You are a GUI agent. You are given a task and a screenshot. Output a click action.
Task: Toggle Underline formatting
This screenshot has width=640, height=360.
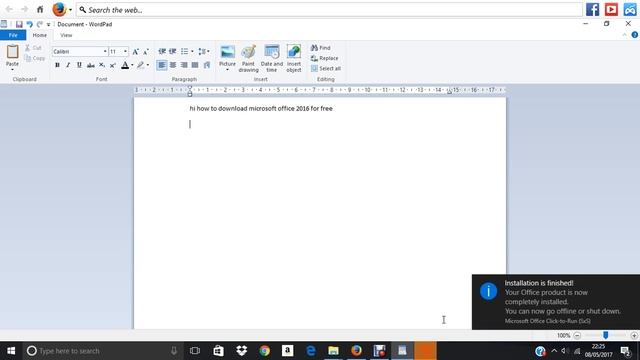[x=79, y=65]
